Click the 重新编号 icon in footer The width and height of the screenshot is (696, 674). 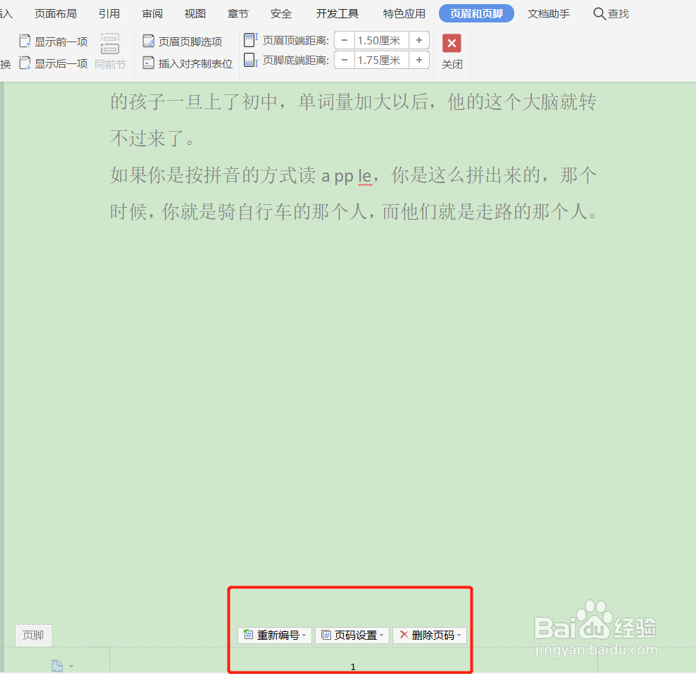[249, 635]
